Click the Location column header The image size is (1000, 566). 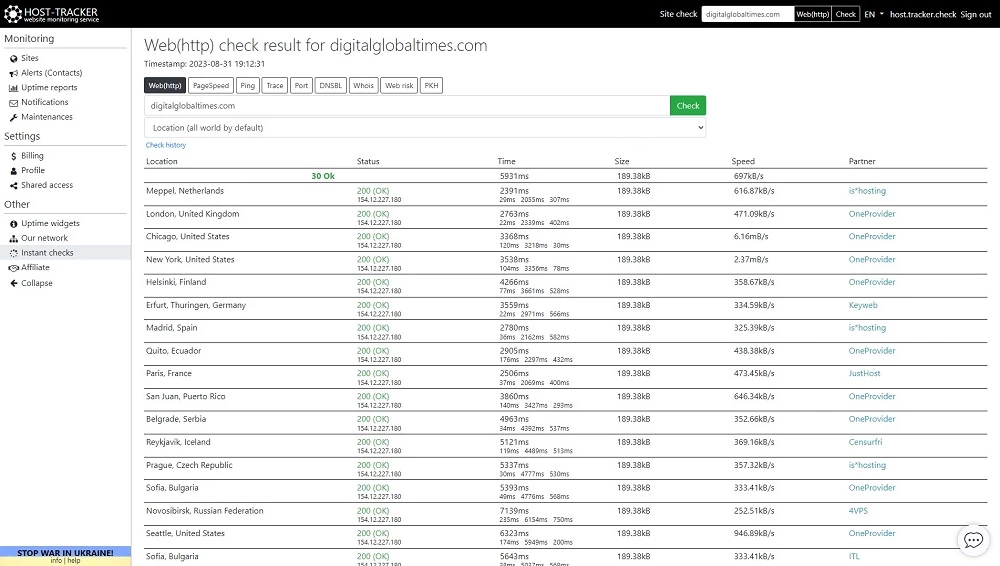[161, 161]
